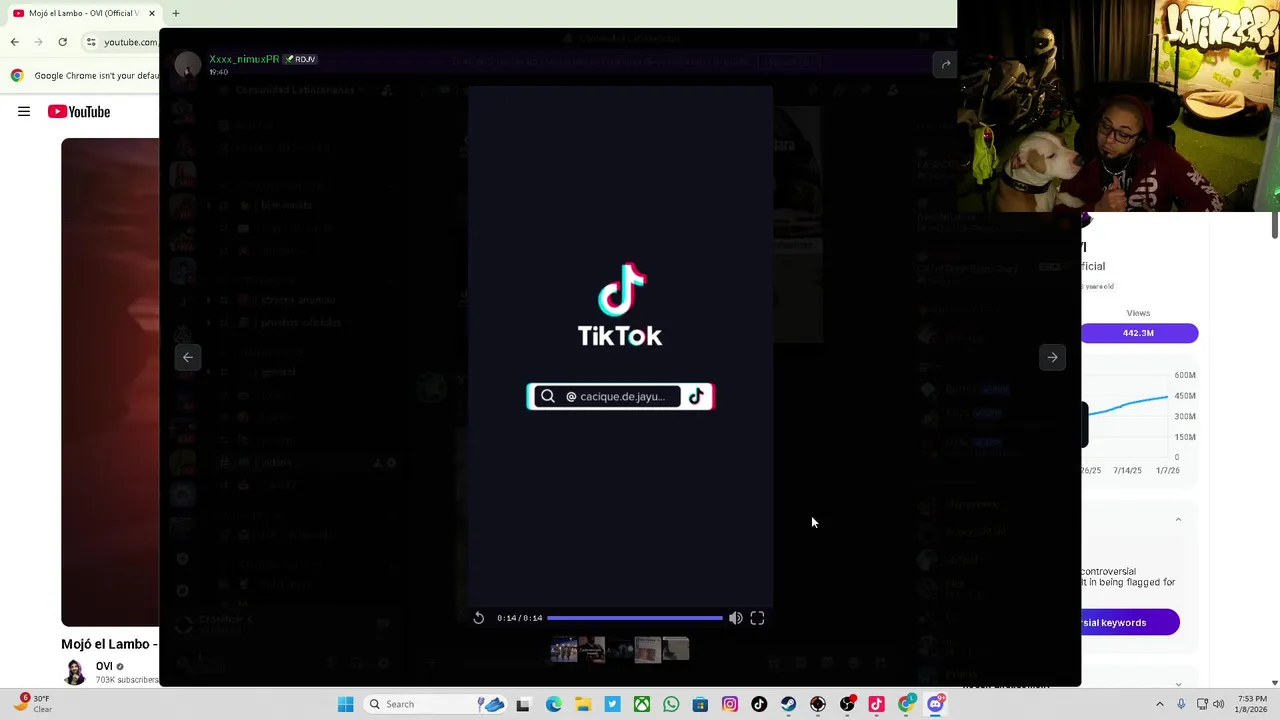Open YouTube hamburger guide menu
1280x720 pixels.
[x=24, y=112]
